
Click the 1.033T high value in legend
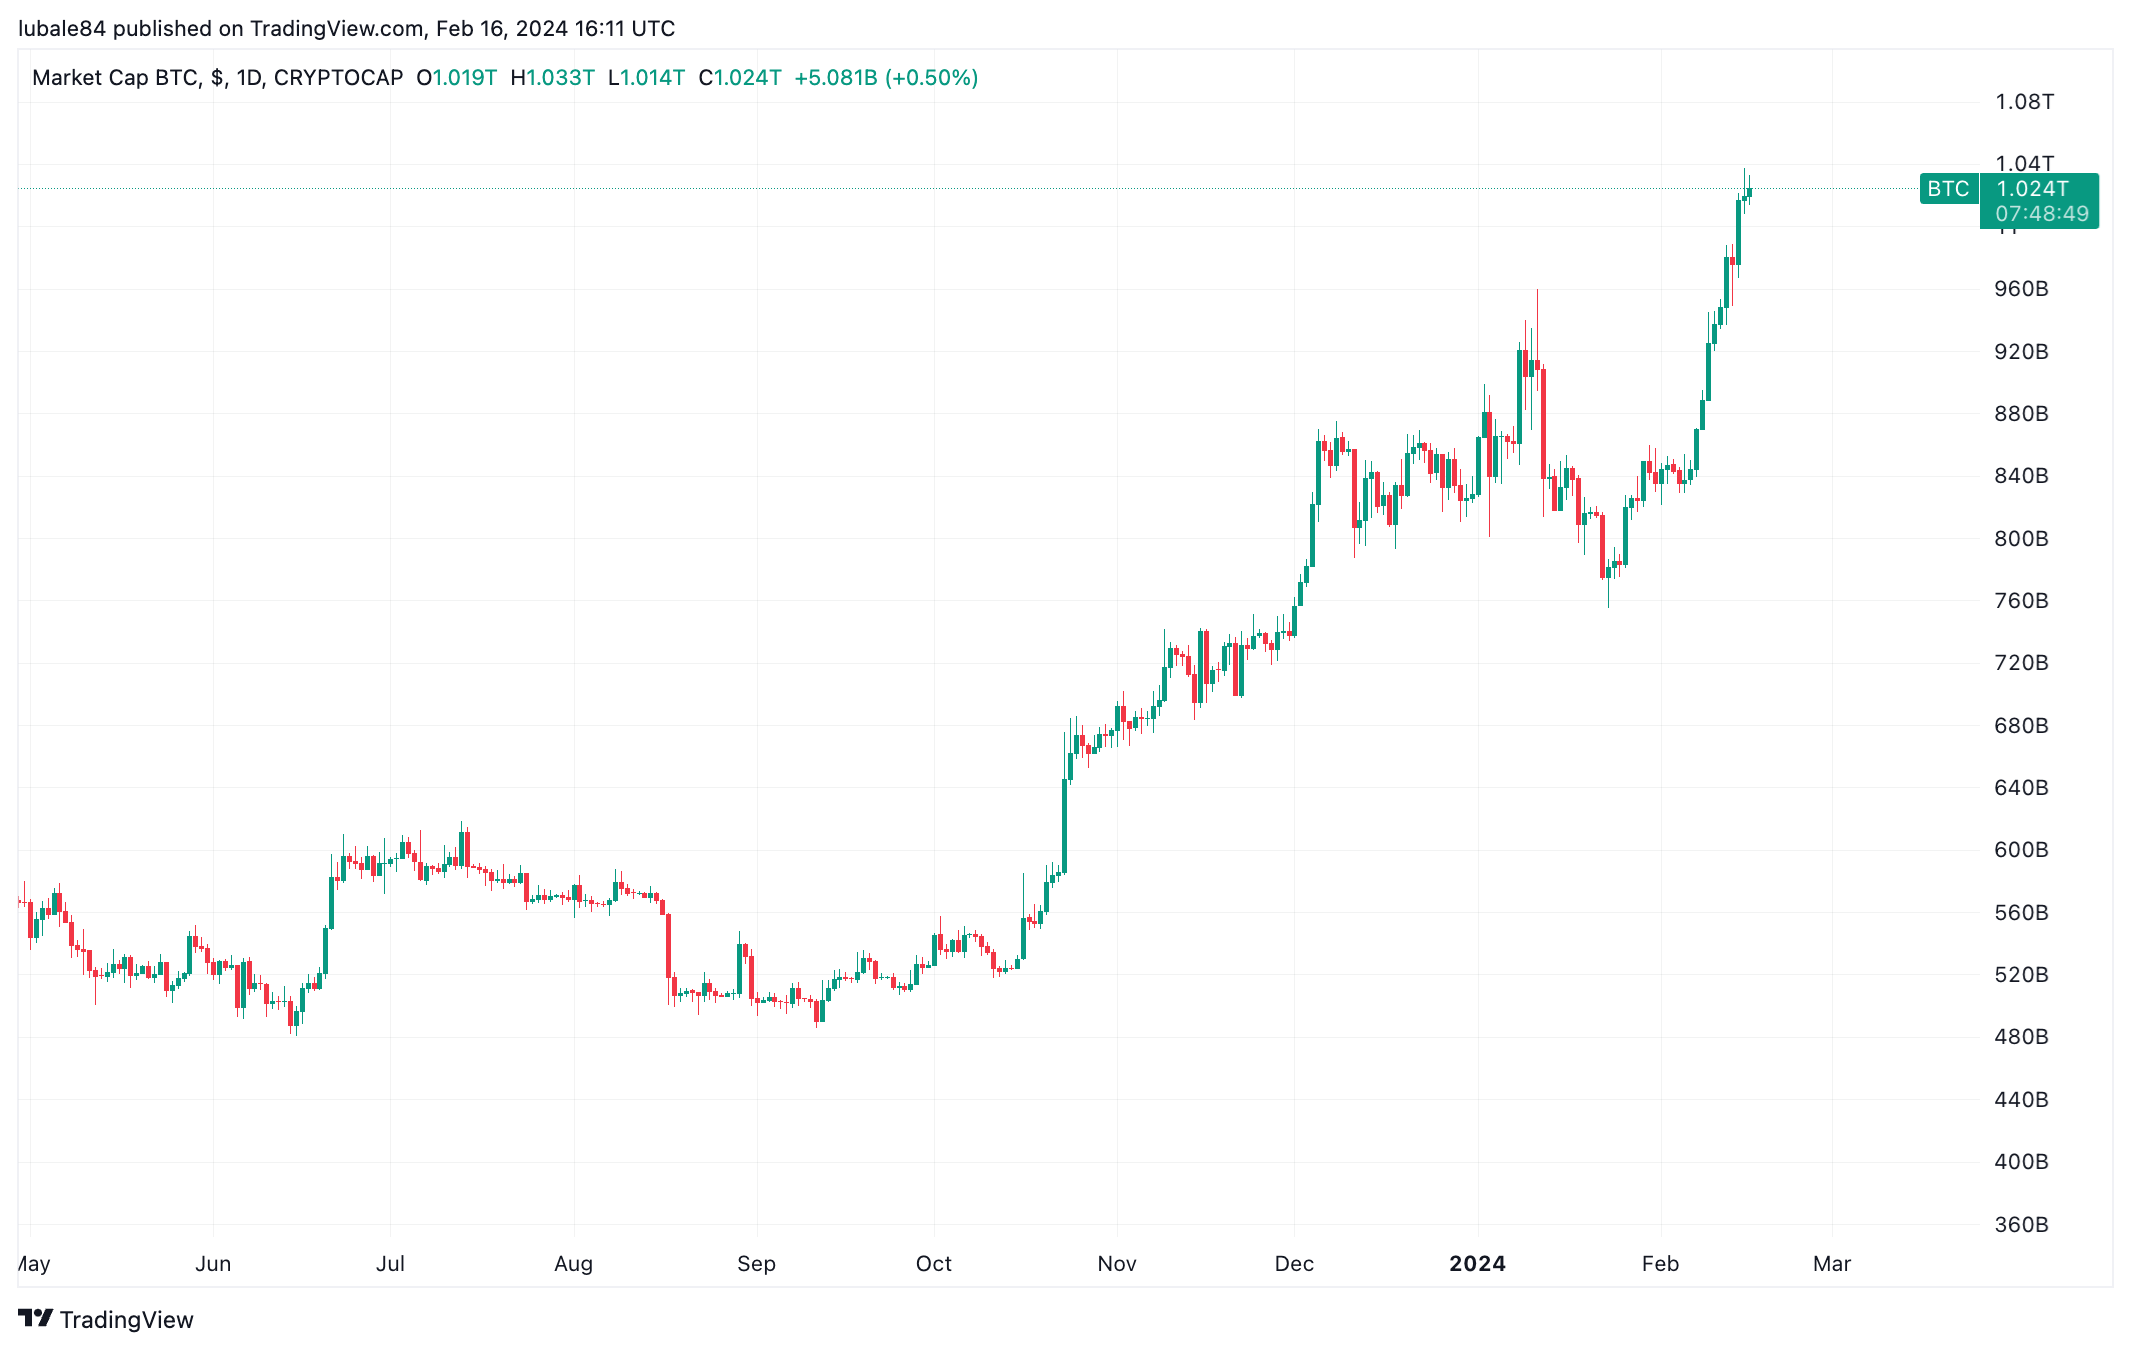point(560,78)
